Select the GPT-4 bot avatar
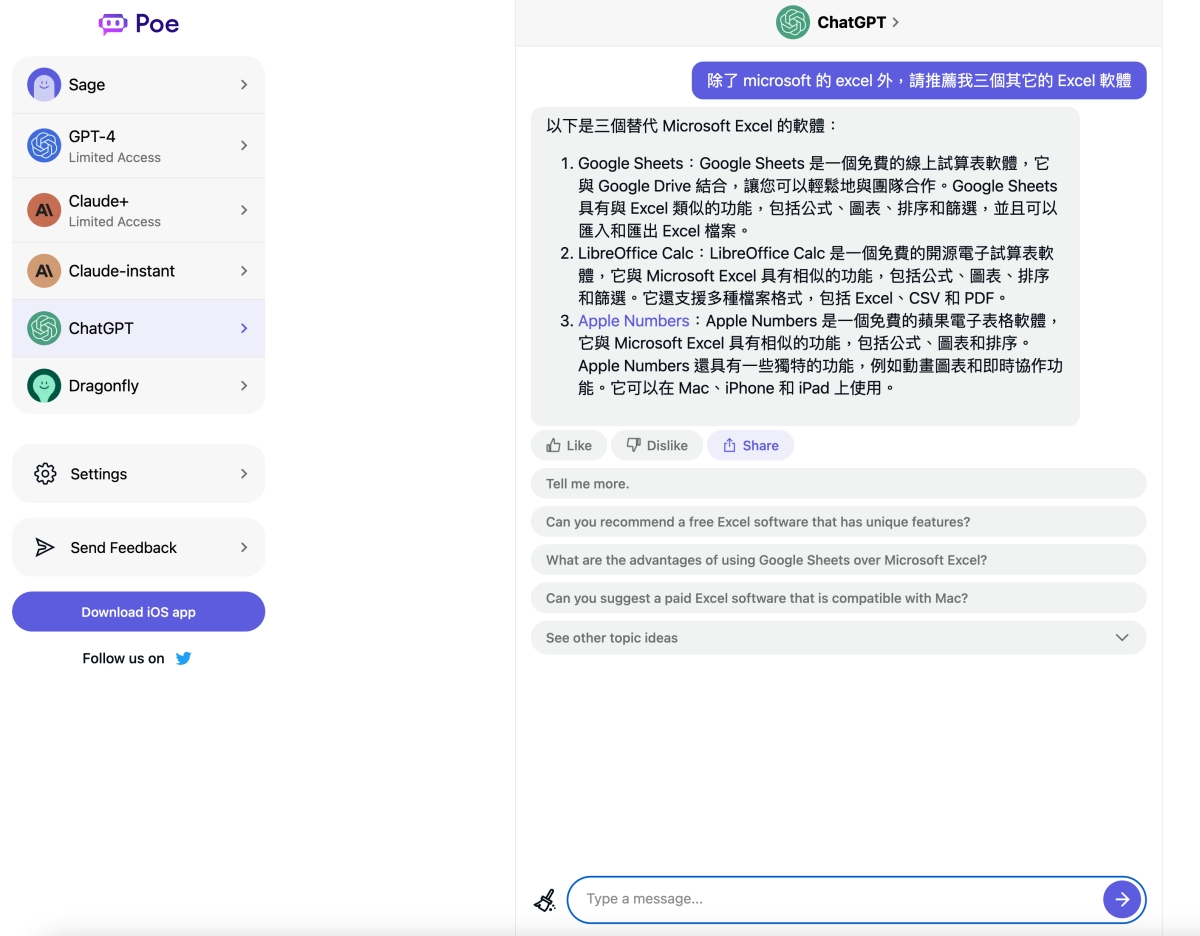1200x936 pixels. pos(44,146)
